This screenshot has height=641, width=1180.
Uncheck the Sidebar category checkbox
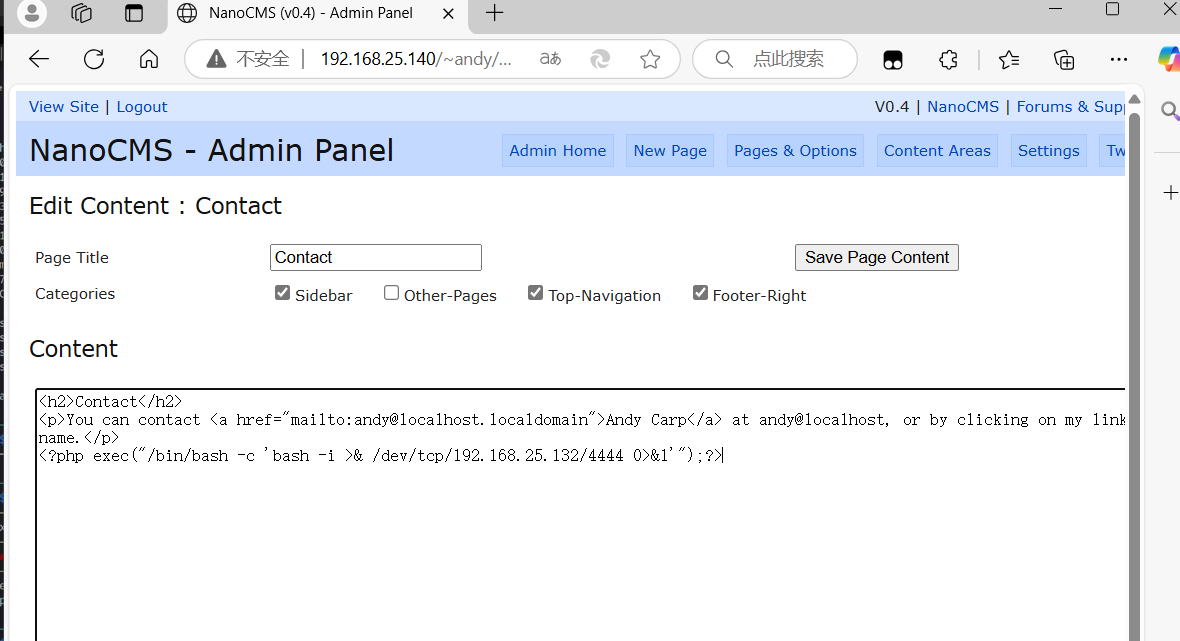[282, 293]
